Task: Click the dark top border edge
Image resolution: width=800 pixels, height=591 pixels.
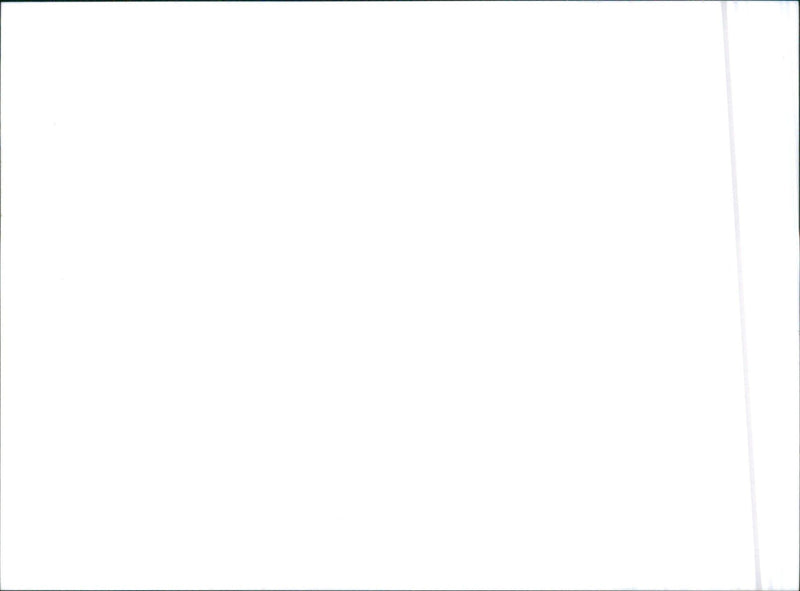Action: coord(400,1)
